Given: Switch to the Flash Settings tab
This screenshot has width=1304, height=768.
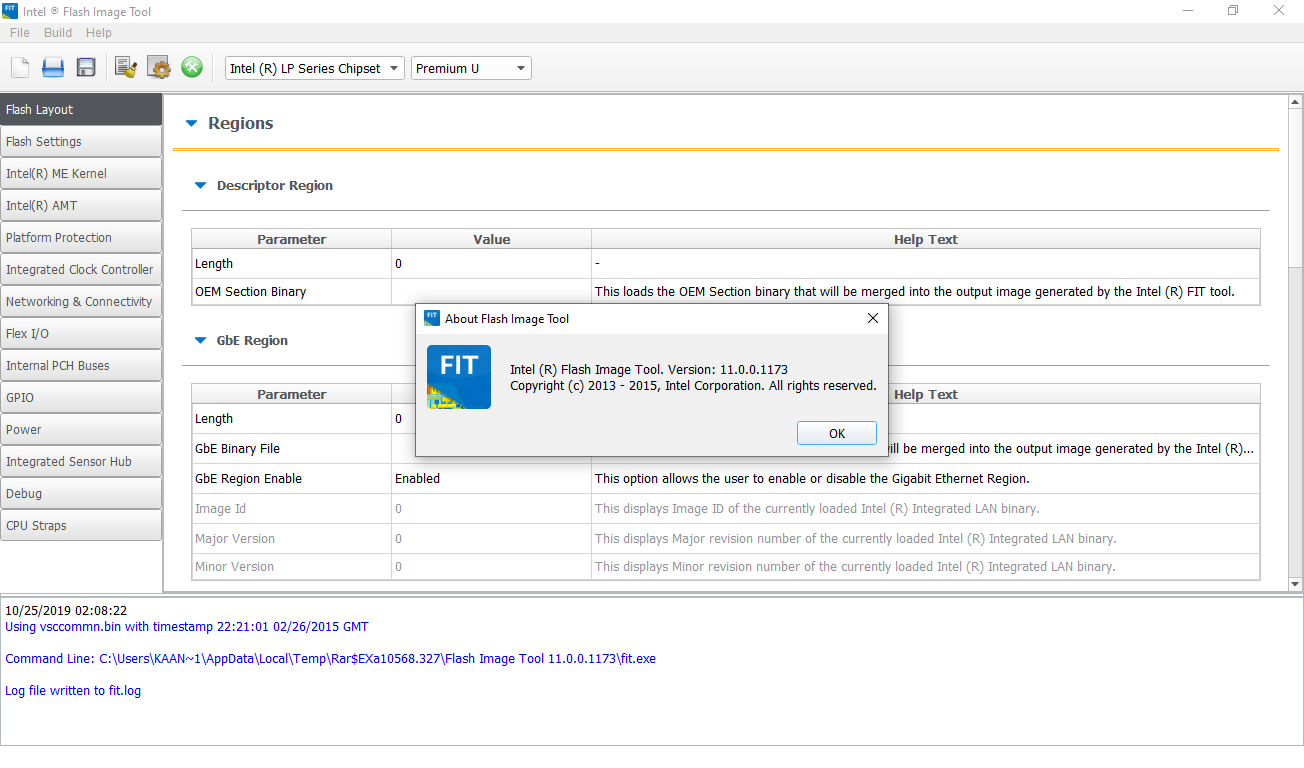Looking at the screenshot, I should (81, 141).
